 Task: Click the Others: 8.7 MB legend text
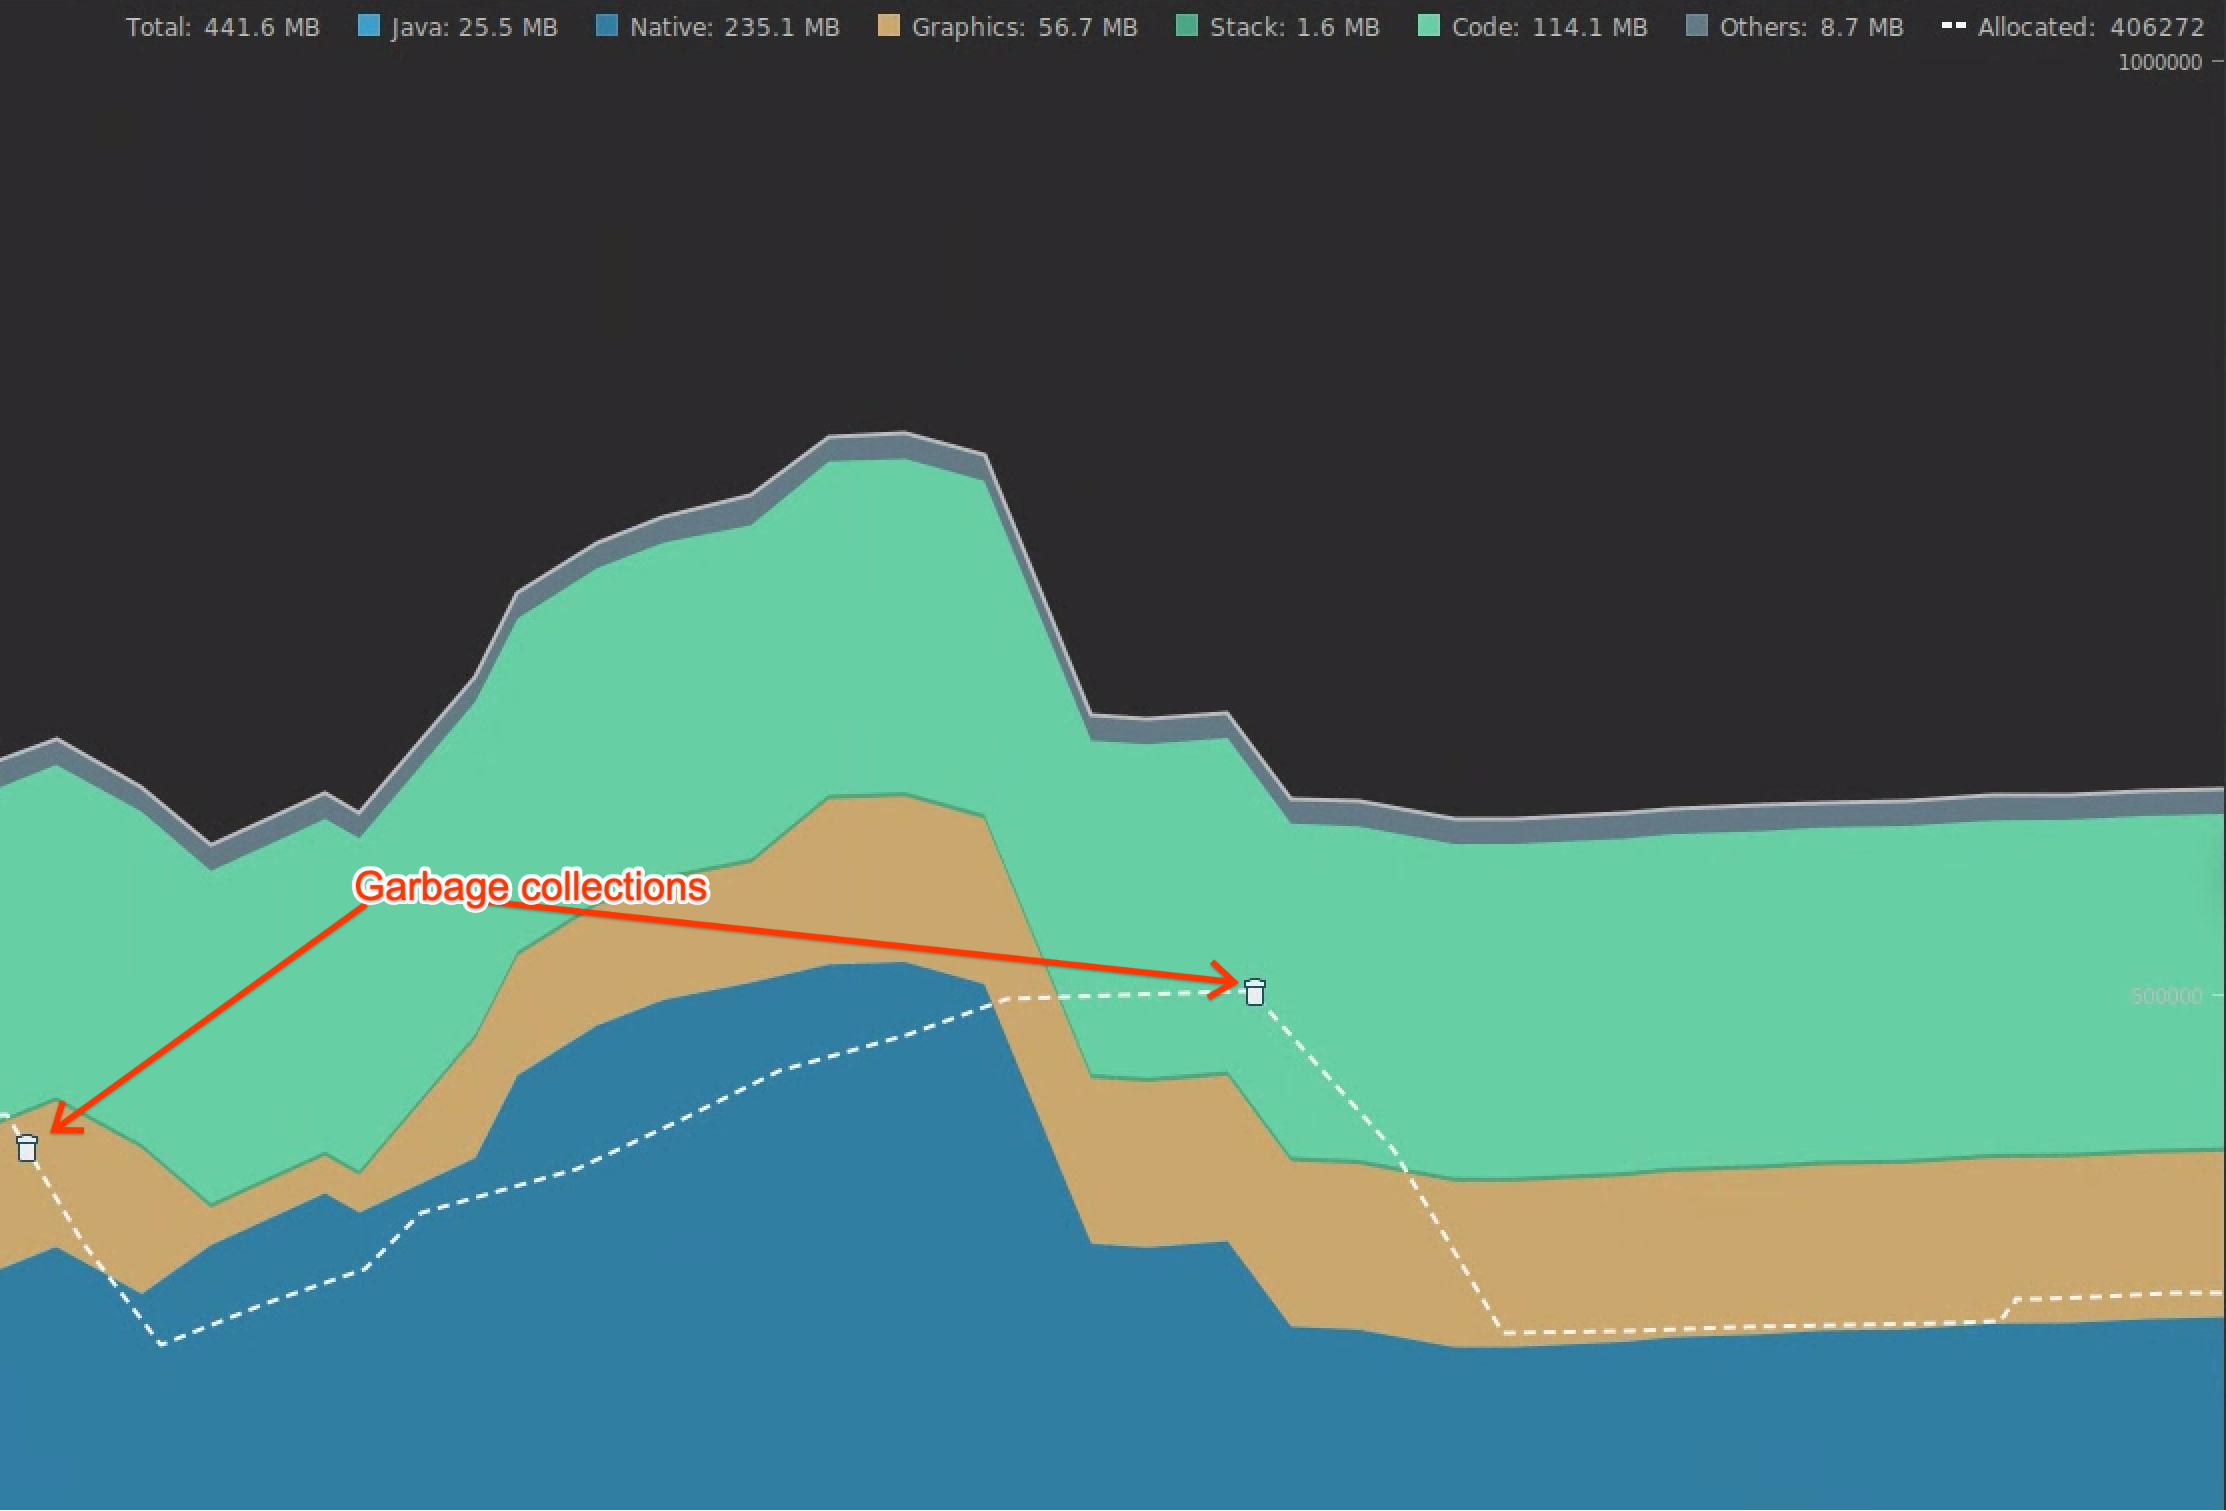(1811, 27)
